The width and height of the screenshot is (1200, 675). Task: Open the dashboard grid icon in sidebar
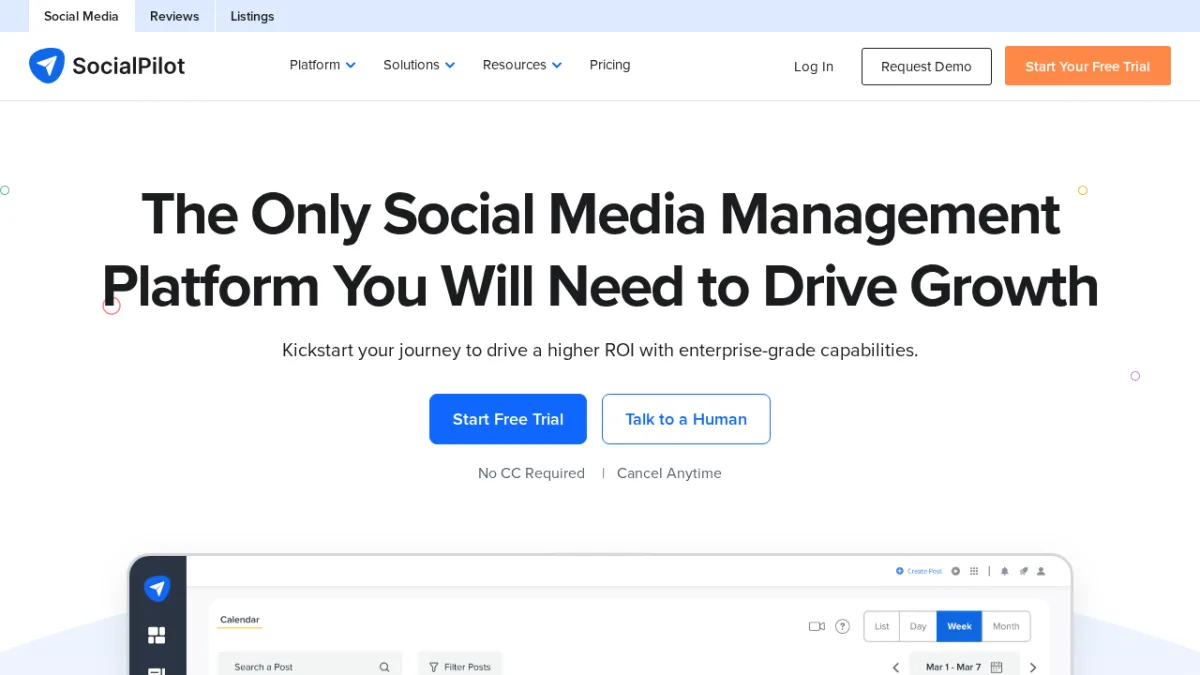[156, 635]
